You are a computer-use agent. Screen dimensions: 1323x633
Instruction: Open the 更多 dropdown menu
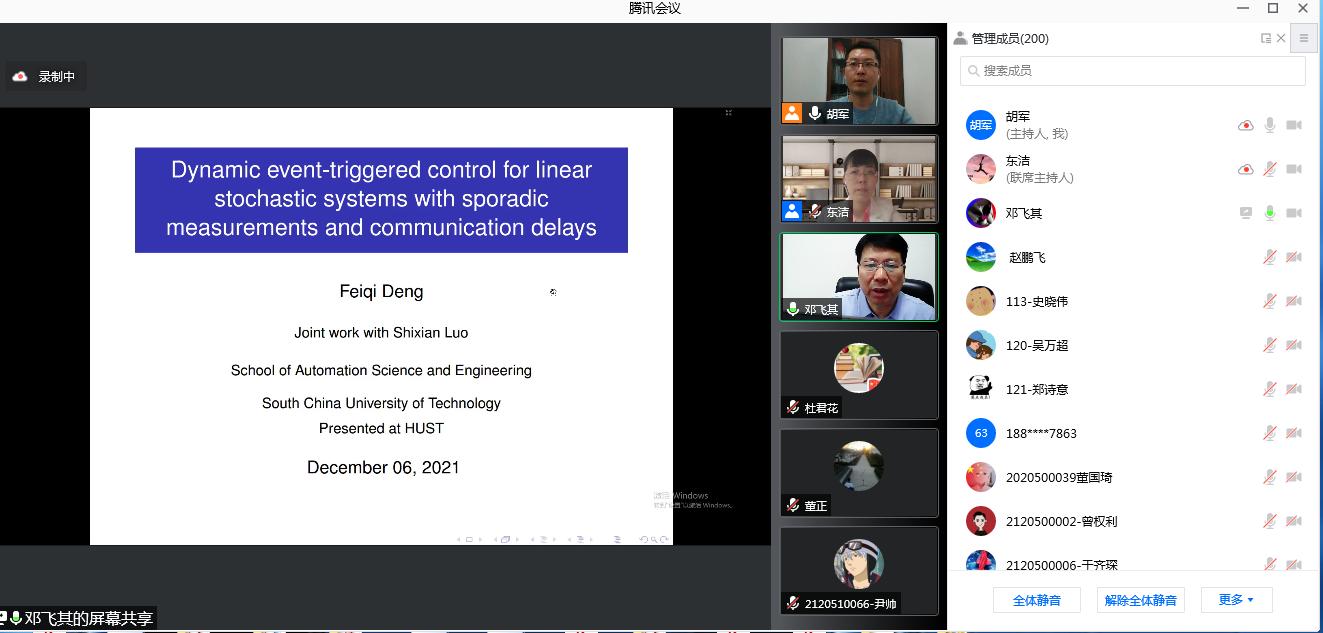tap(1236, 600)
